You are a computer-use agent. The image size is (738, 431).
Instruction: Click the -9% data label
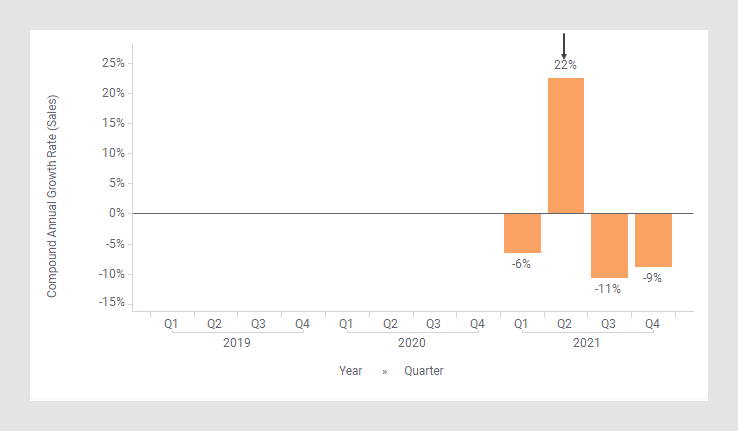(652, 278)
